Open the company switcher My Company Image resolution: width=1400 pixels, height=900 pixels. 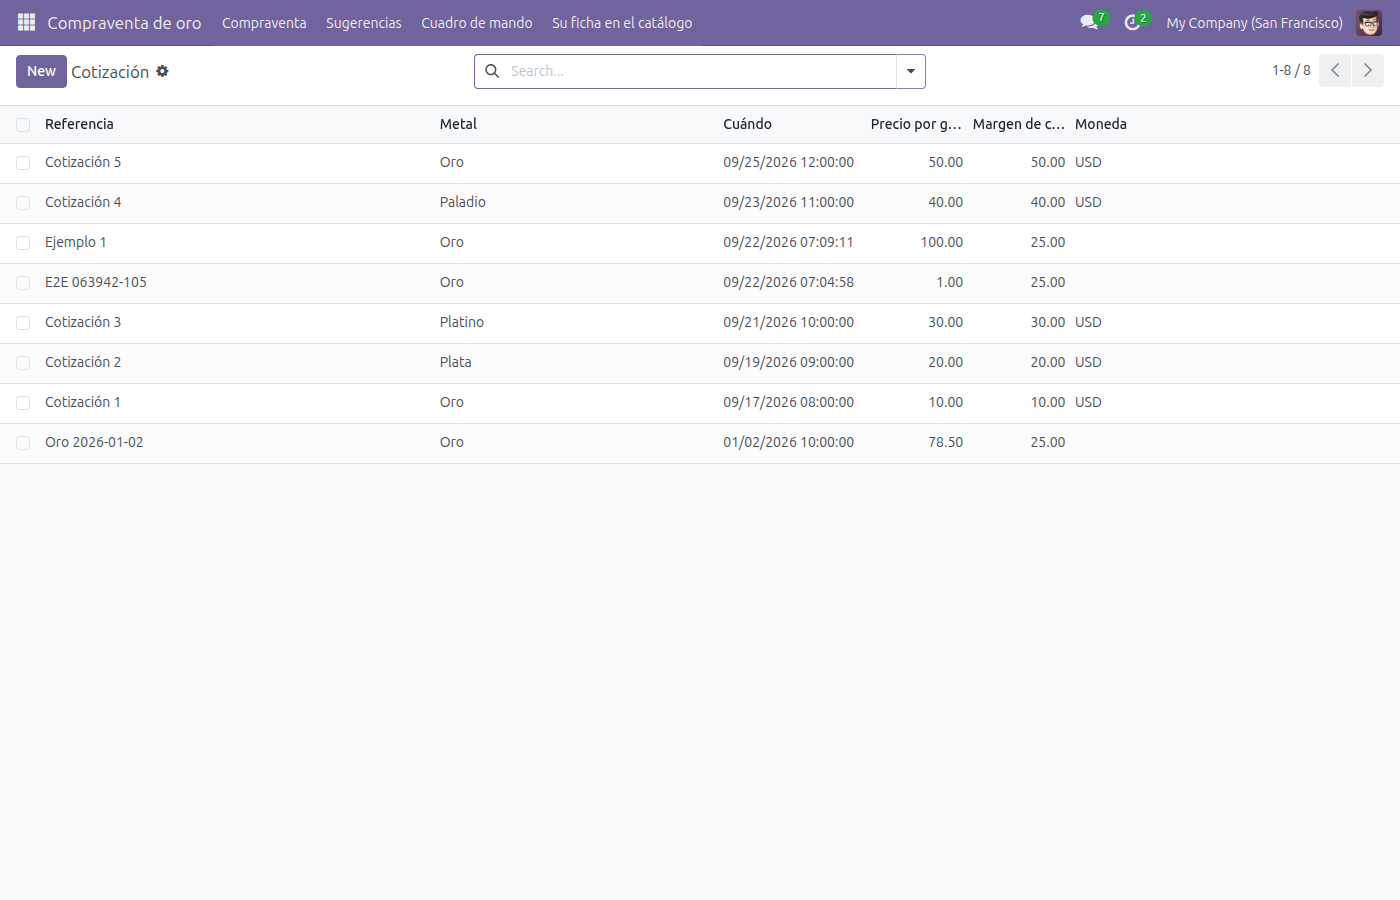1254,22
